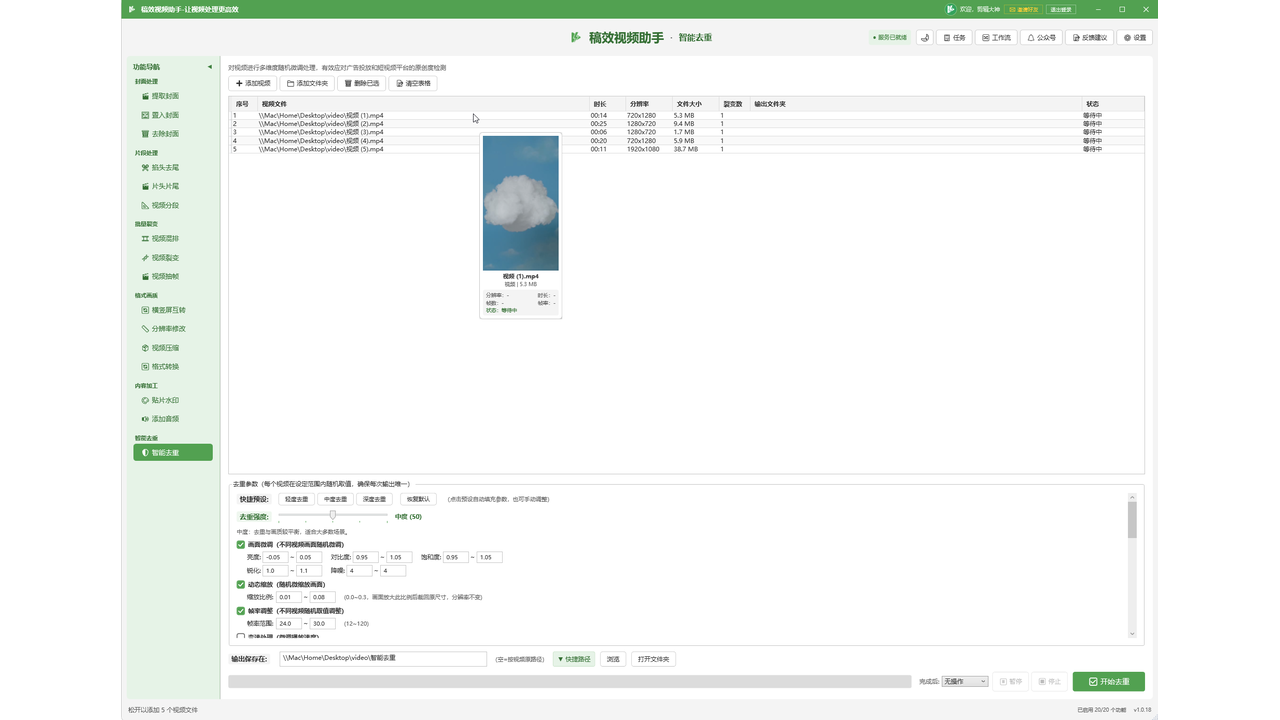
Task: Click the 添加视频 button
Action: 253,83
